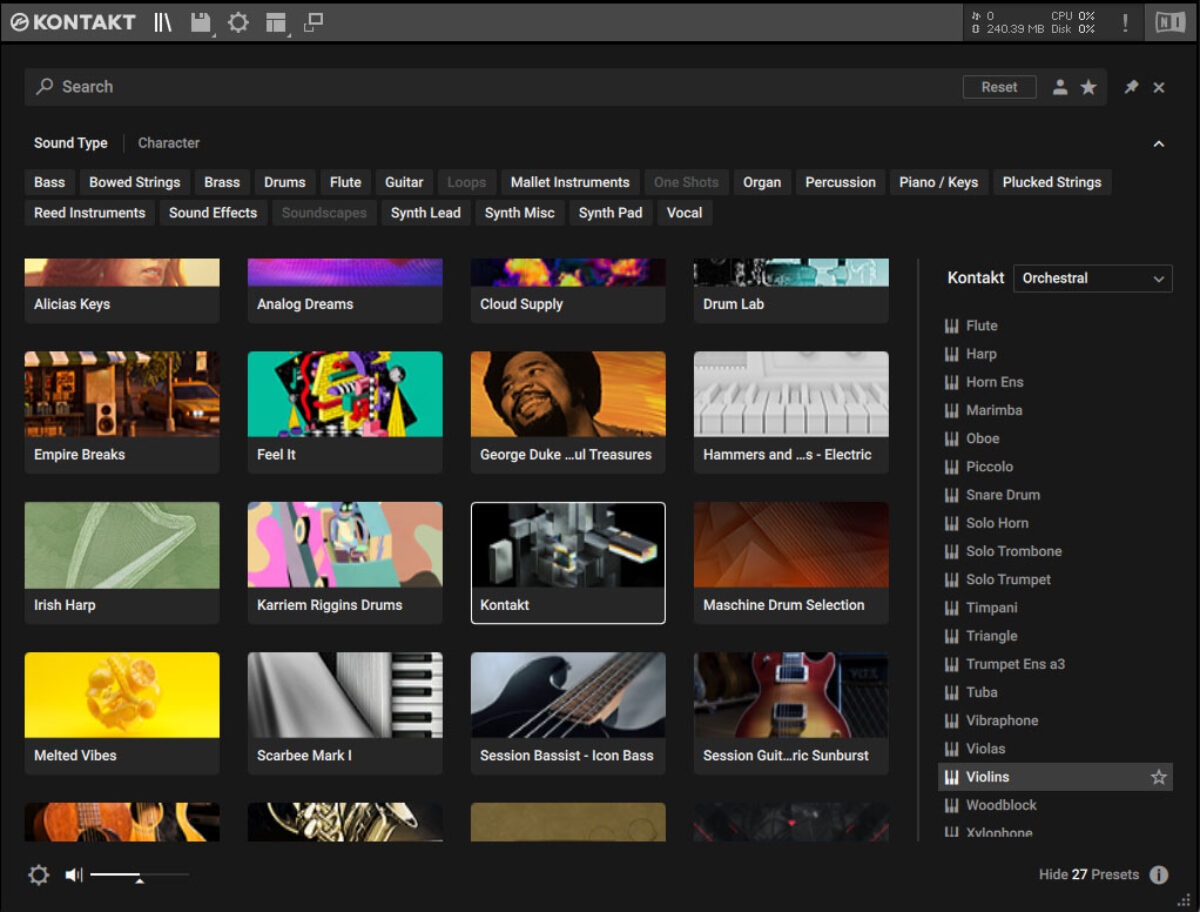Collapse the tag filter with chevron

point(1159,144)
